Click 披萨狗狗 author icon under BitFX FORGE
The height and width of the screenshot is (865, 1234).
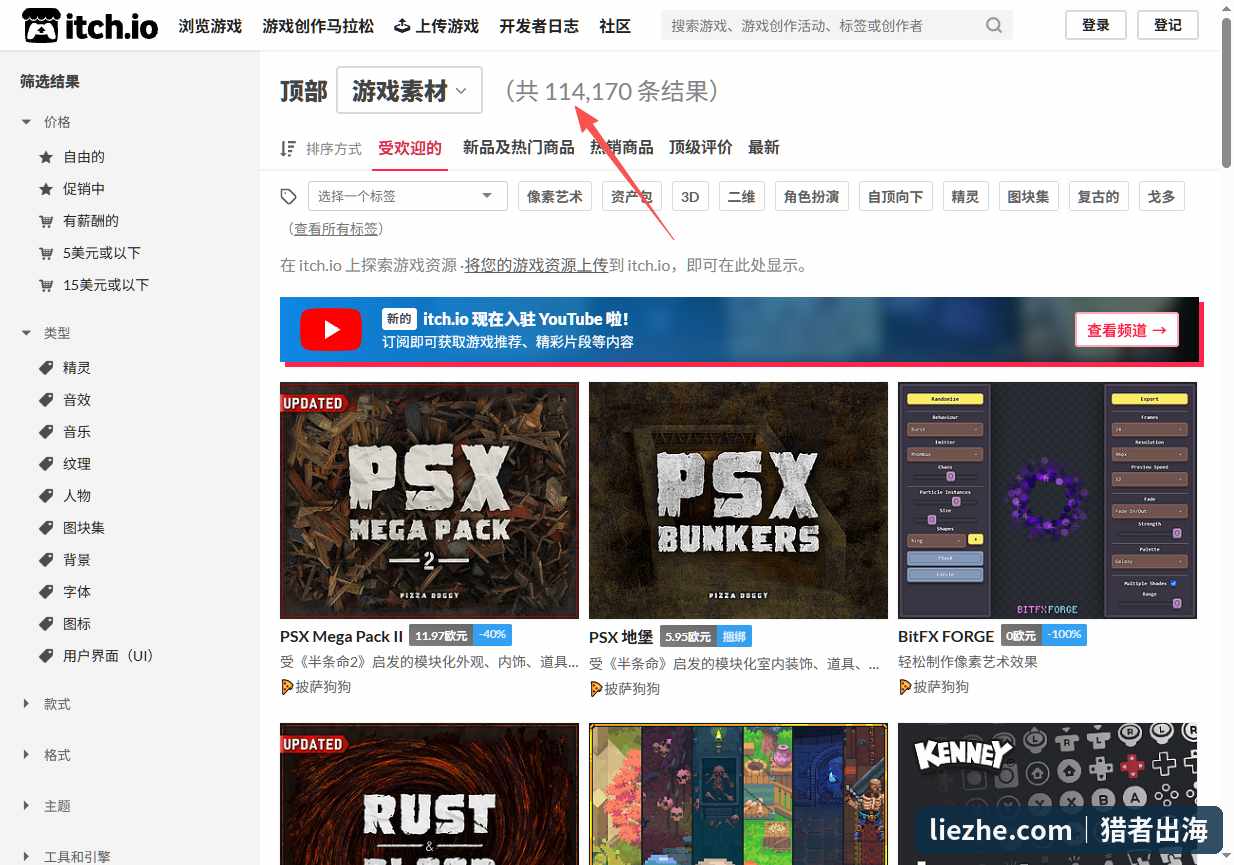[905, 687]
